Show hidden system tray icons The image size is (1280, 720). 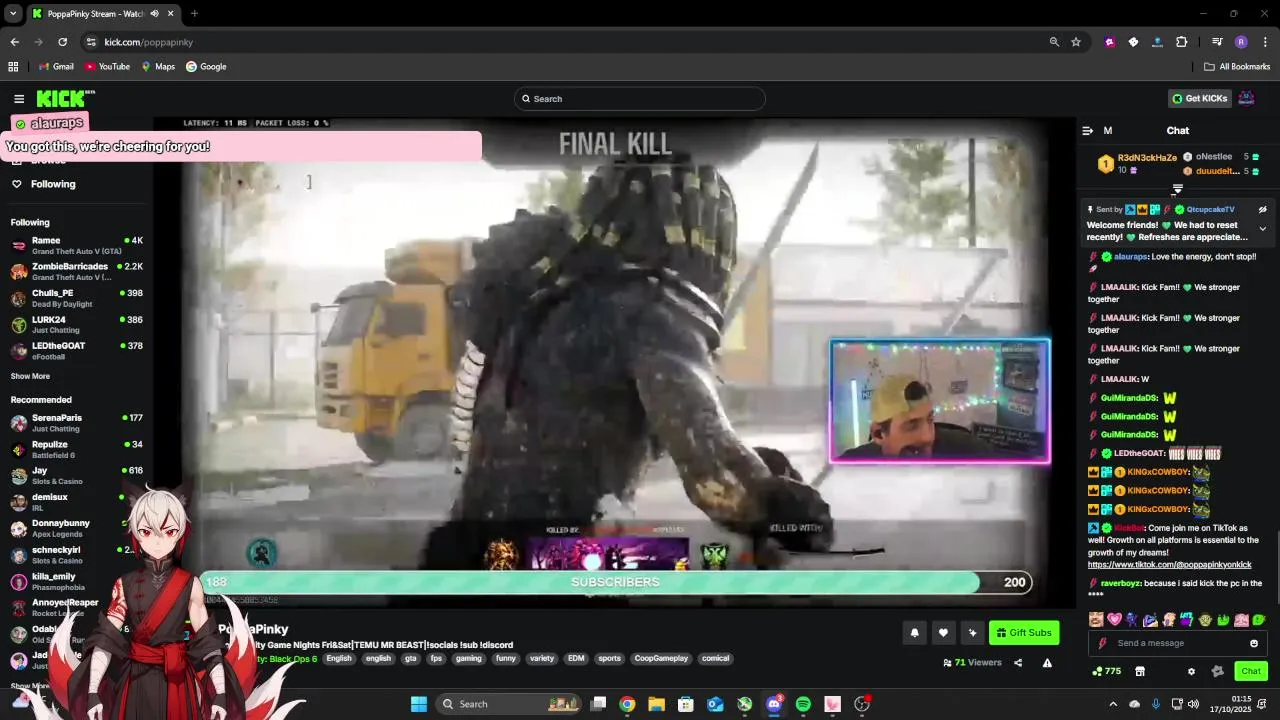coord(1113,704)
